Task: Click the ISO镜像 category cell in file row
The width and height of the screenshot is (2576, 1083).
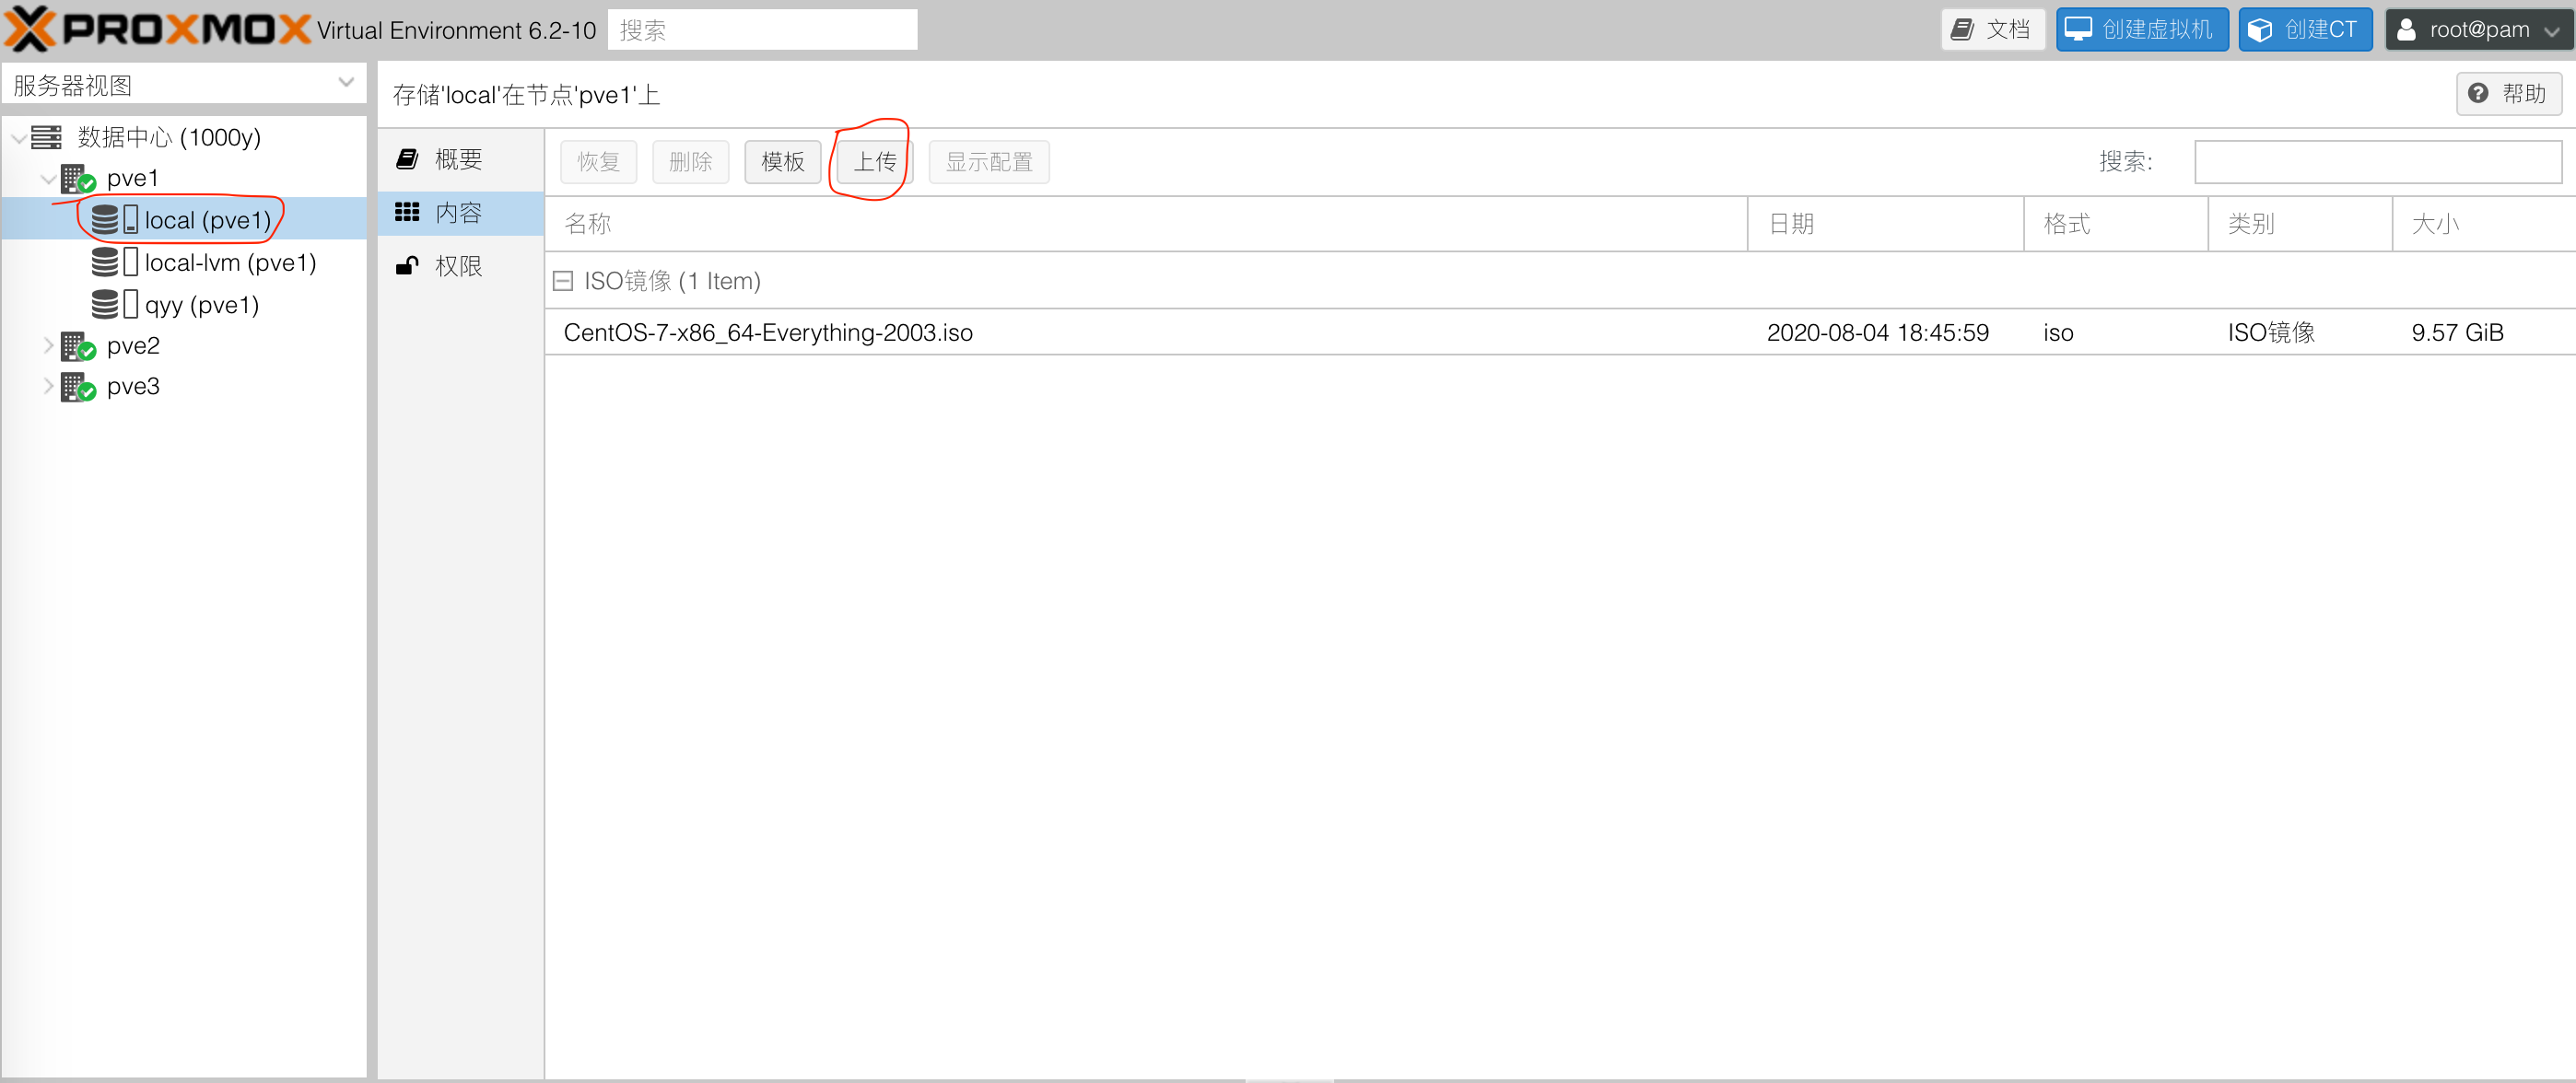Action: (2271, 333)
